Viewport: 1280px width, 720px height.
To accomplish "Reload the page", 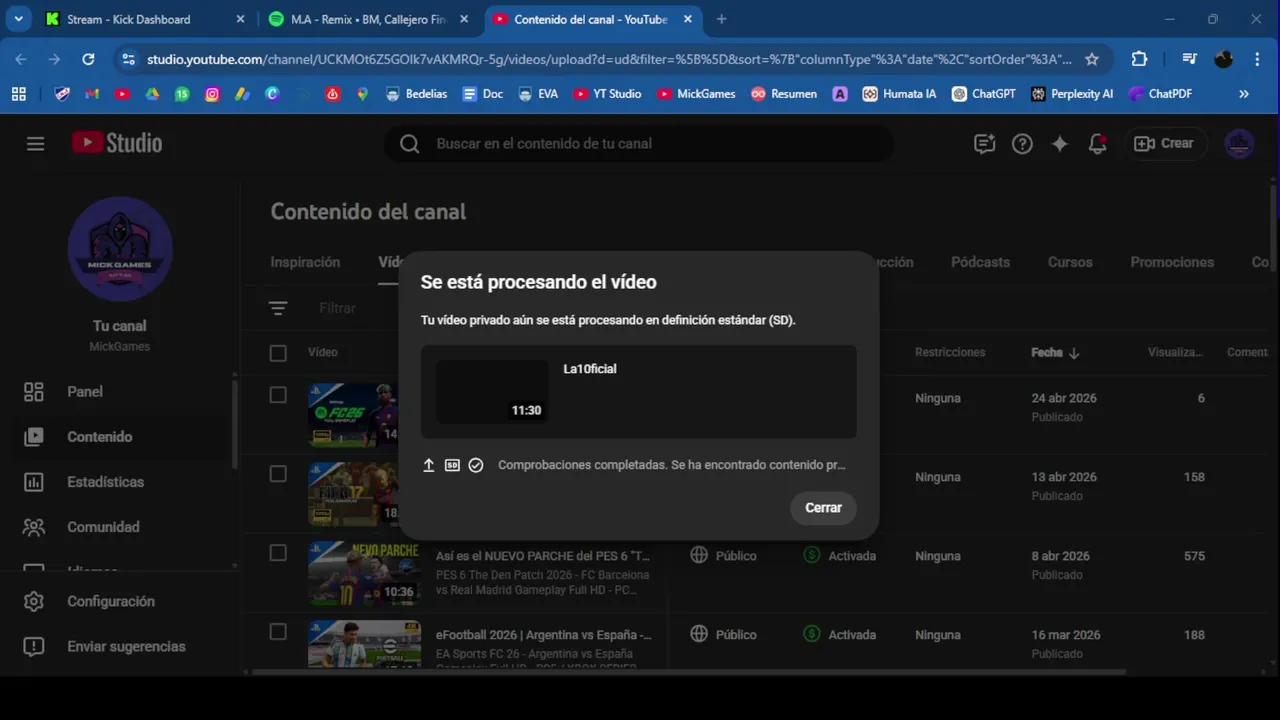I will tap(88, 59).
